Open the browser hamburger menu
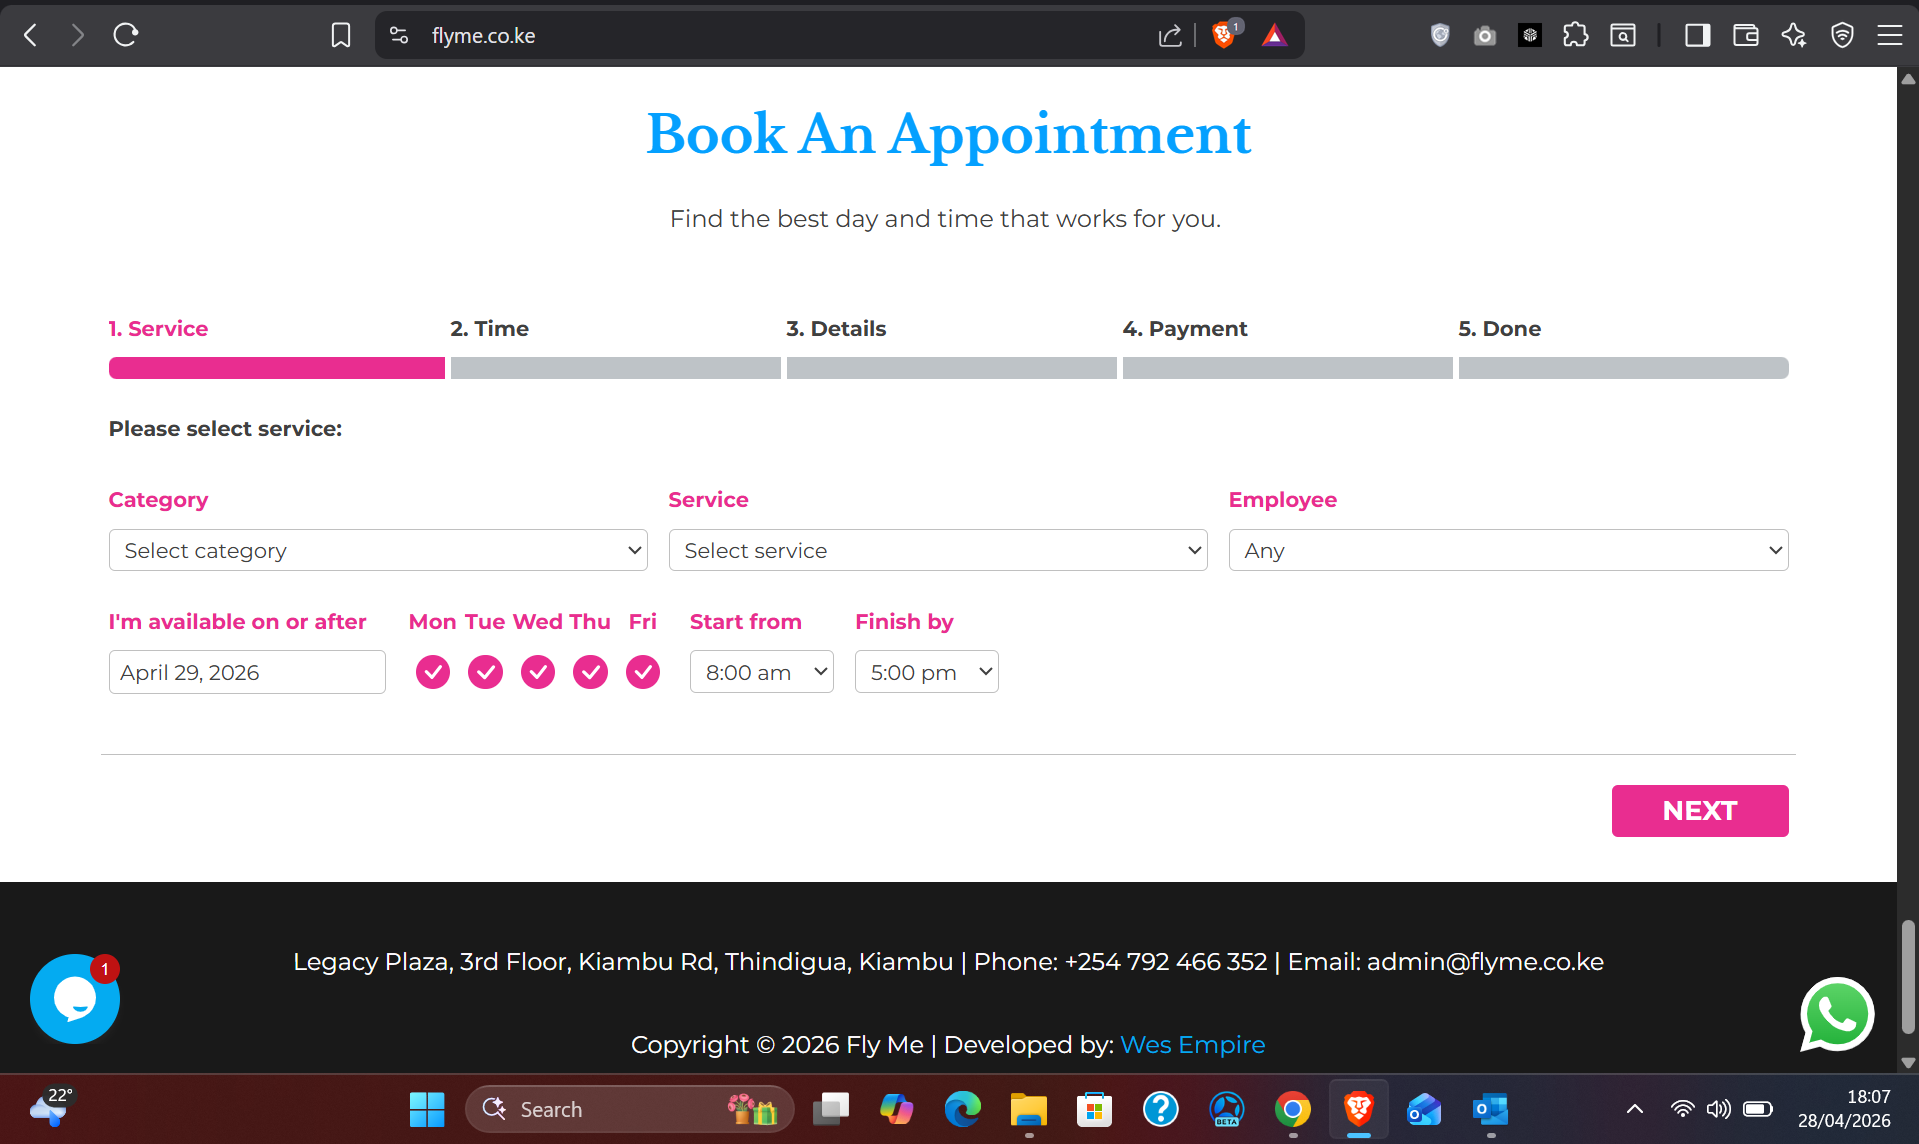This screenshot has width=1919, height=1144. click(1890, 36)
